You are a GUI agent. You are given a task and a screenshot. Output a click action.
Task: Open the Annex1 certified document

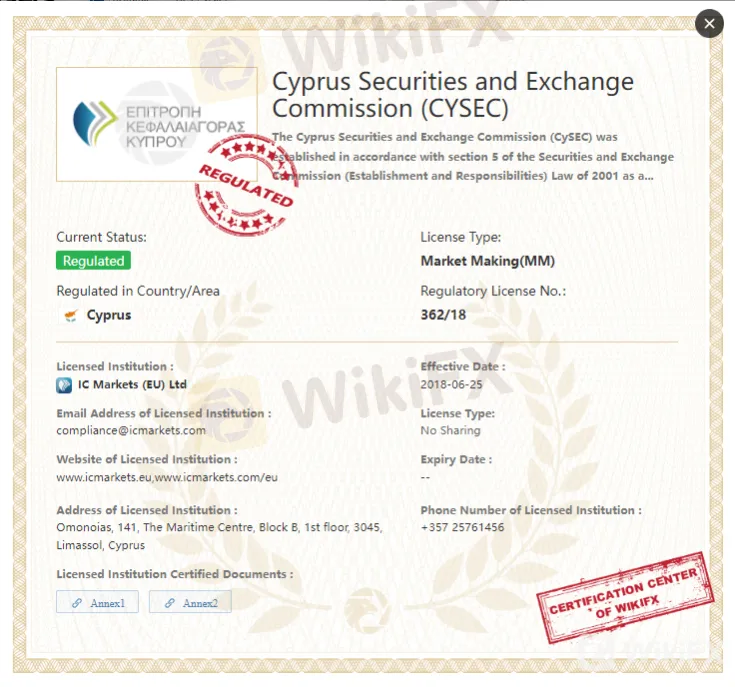coord(98,602)
